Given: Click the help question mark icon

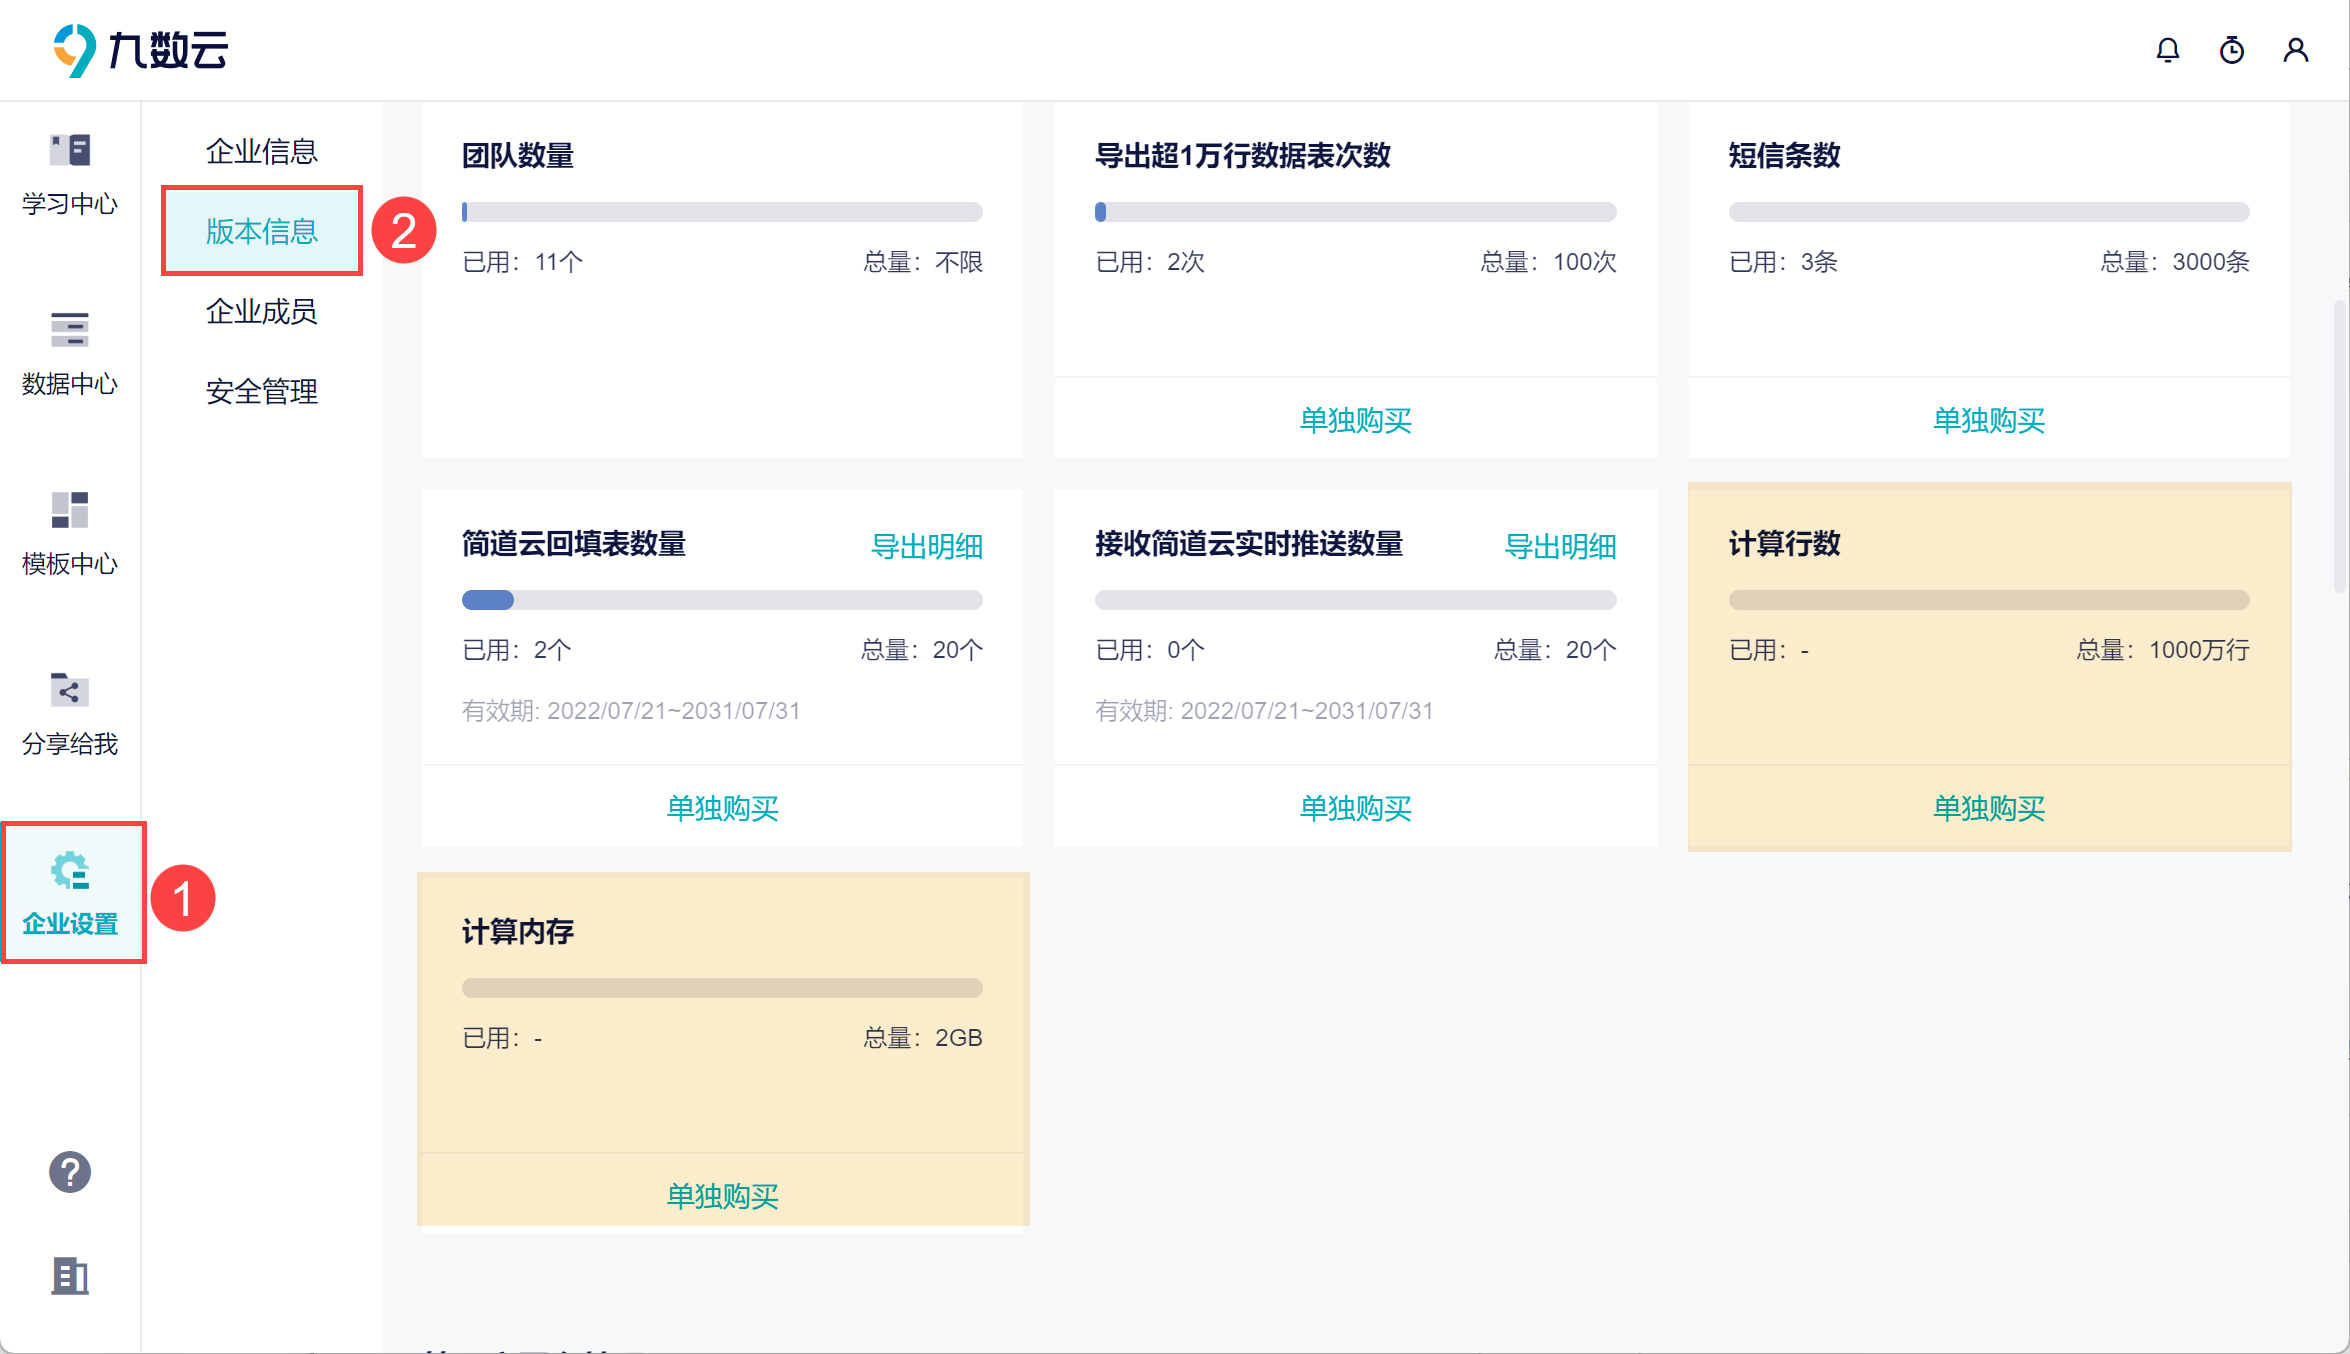Looking at the screenshot, I should tap(70, 1172).
